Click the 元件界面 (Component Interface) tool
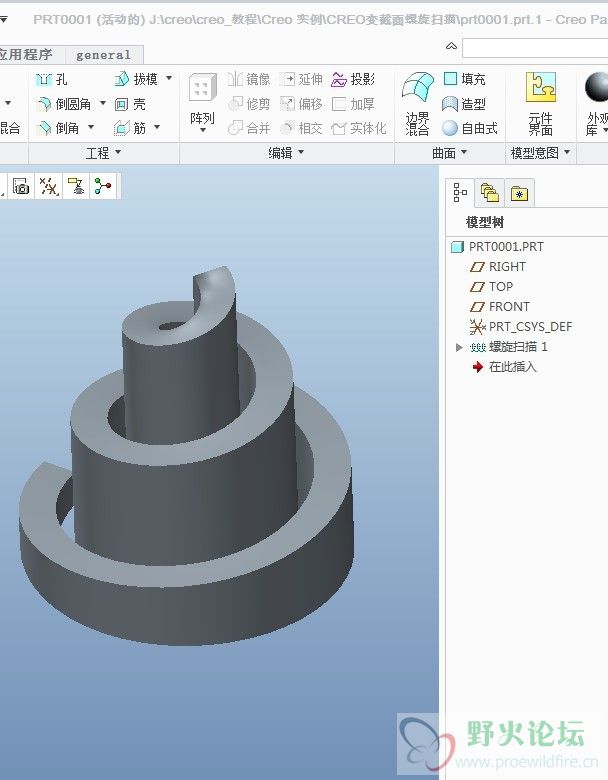 click(541, 104)
